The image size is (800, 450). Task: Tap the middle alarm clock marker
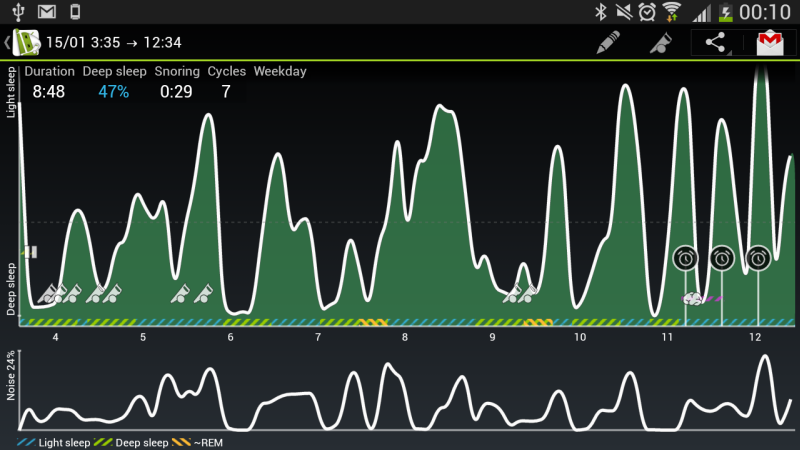(721, 258)
